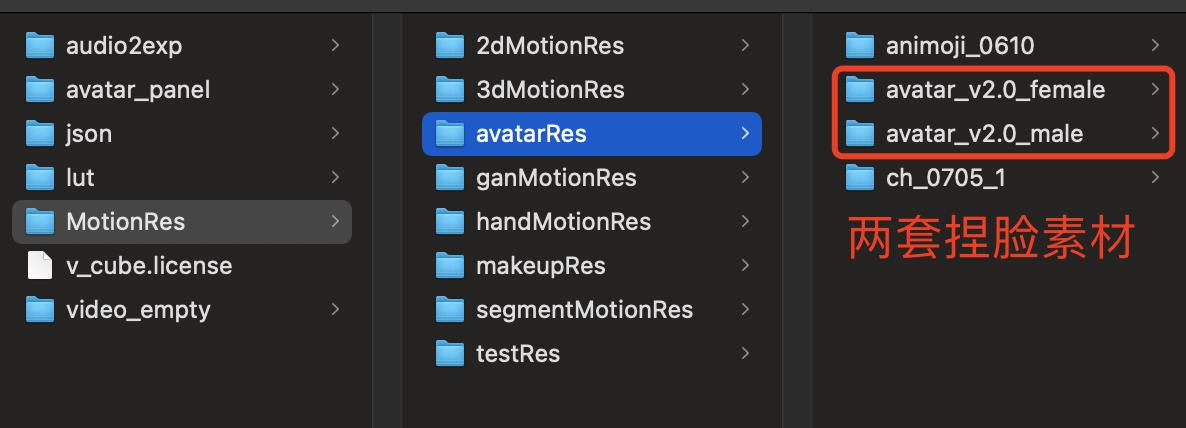Expand the ganMotionRes folder chevron
Viewport: 1186px width, 428px height.
coord(745,178)
